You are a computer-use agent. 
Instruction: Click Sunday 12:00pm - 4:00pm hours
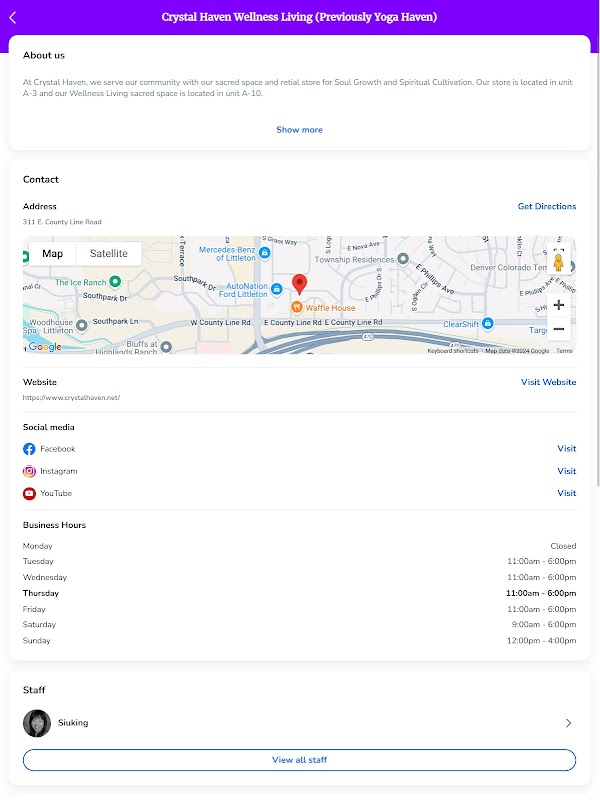click(541, 640)
